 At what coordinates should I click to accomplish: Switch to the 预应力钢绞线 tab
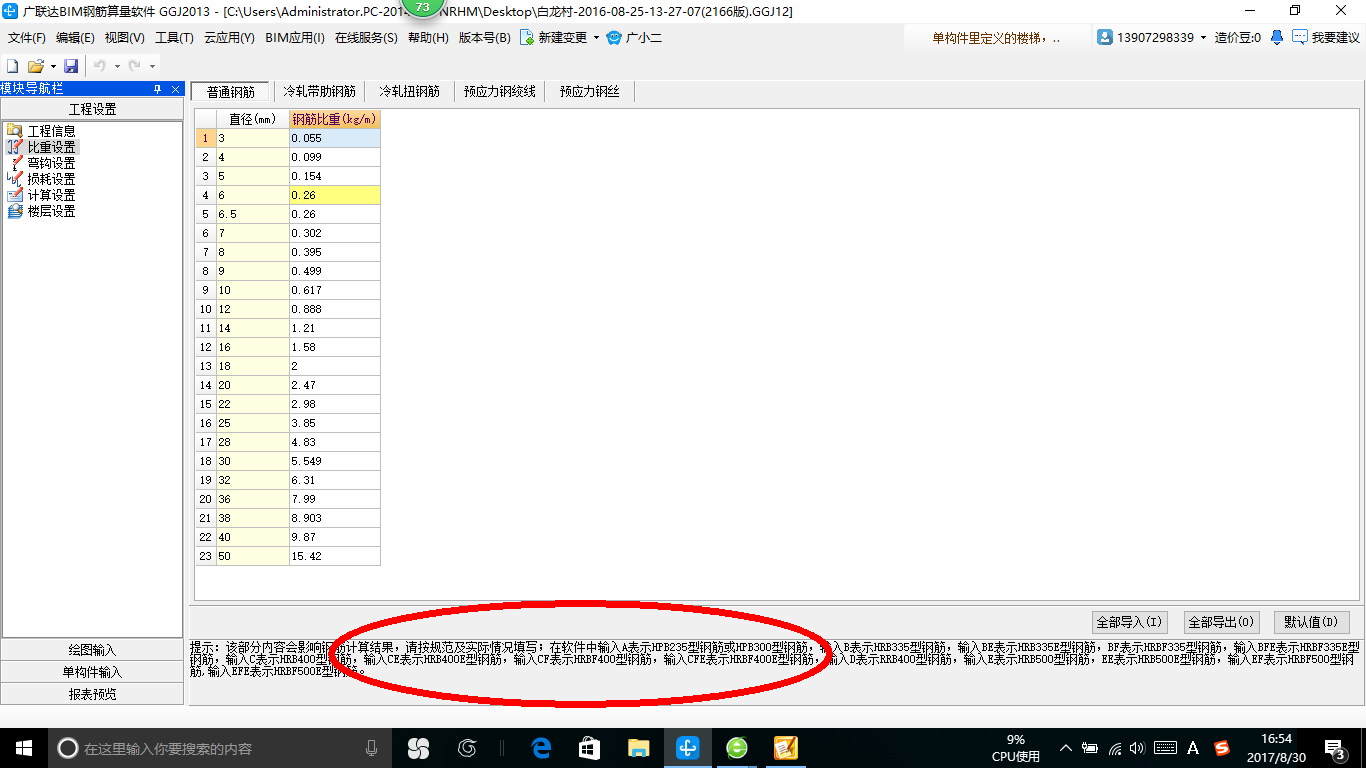(499, 92)
